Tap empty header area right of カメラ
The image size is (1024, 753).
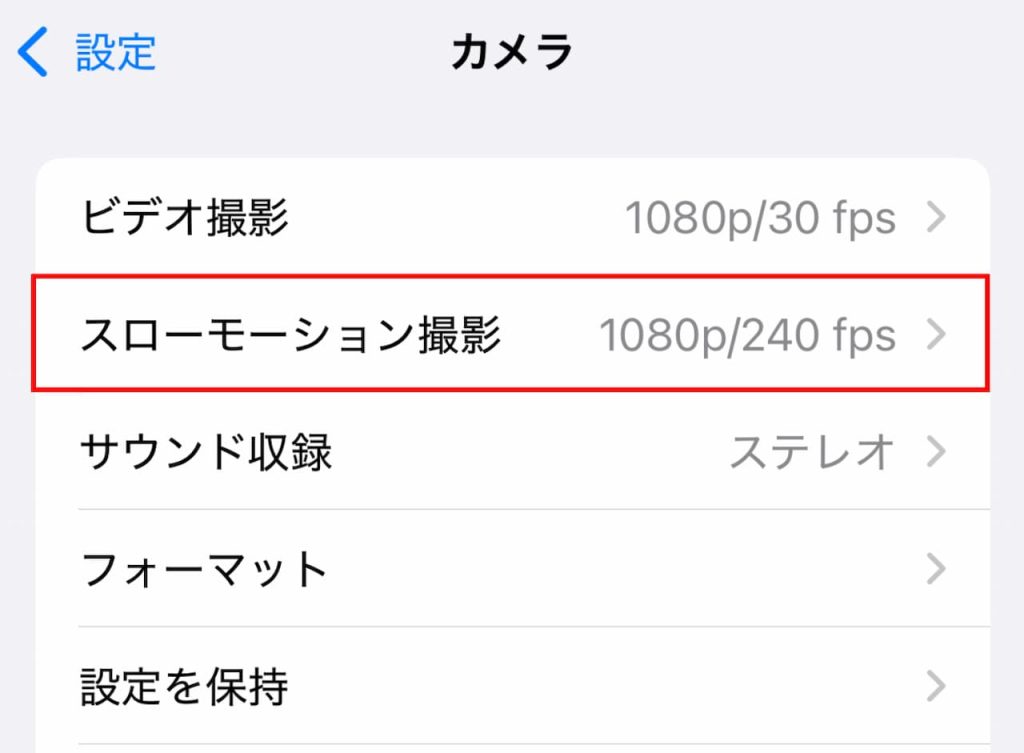[x=797, y=52]
